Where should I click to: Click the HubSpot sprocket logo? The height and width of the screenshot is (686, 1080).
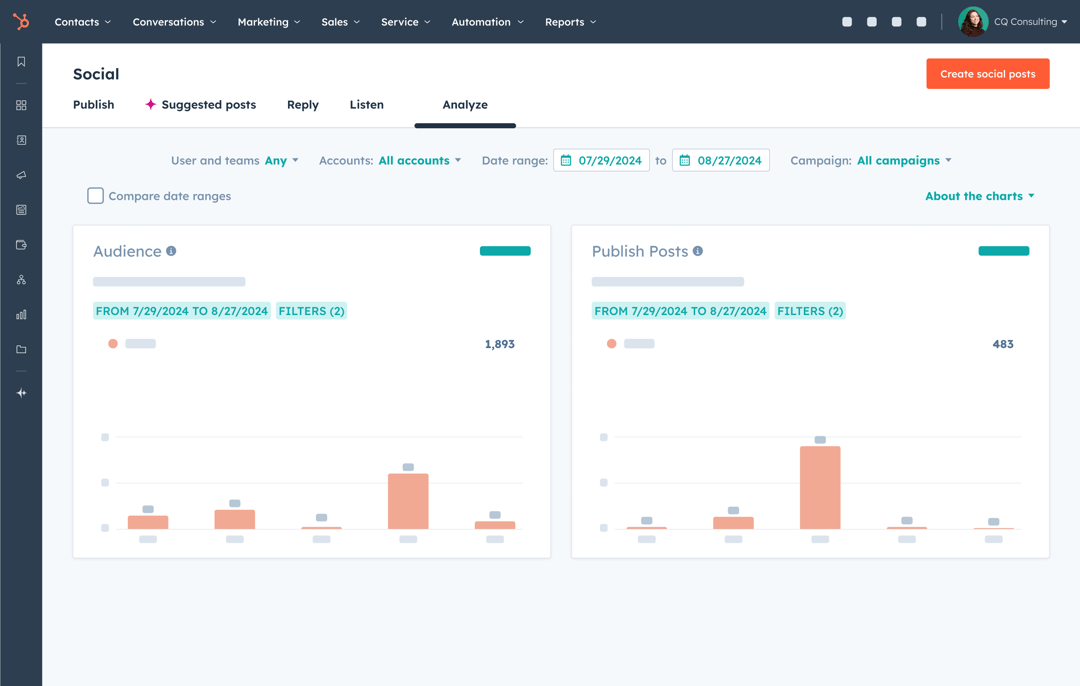pyautogui.click(x=21, y=21)
